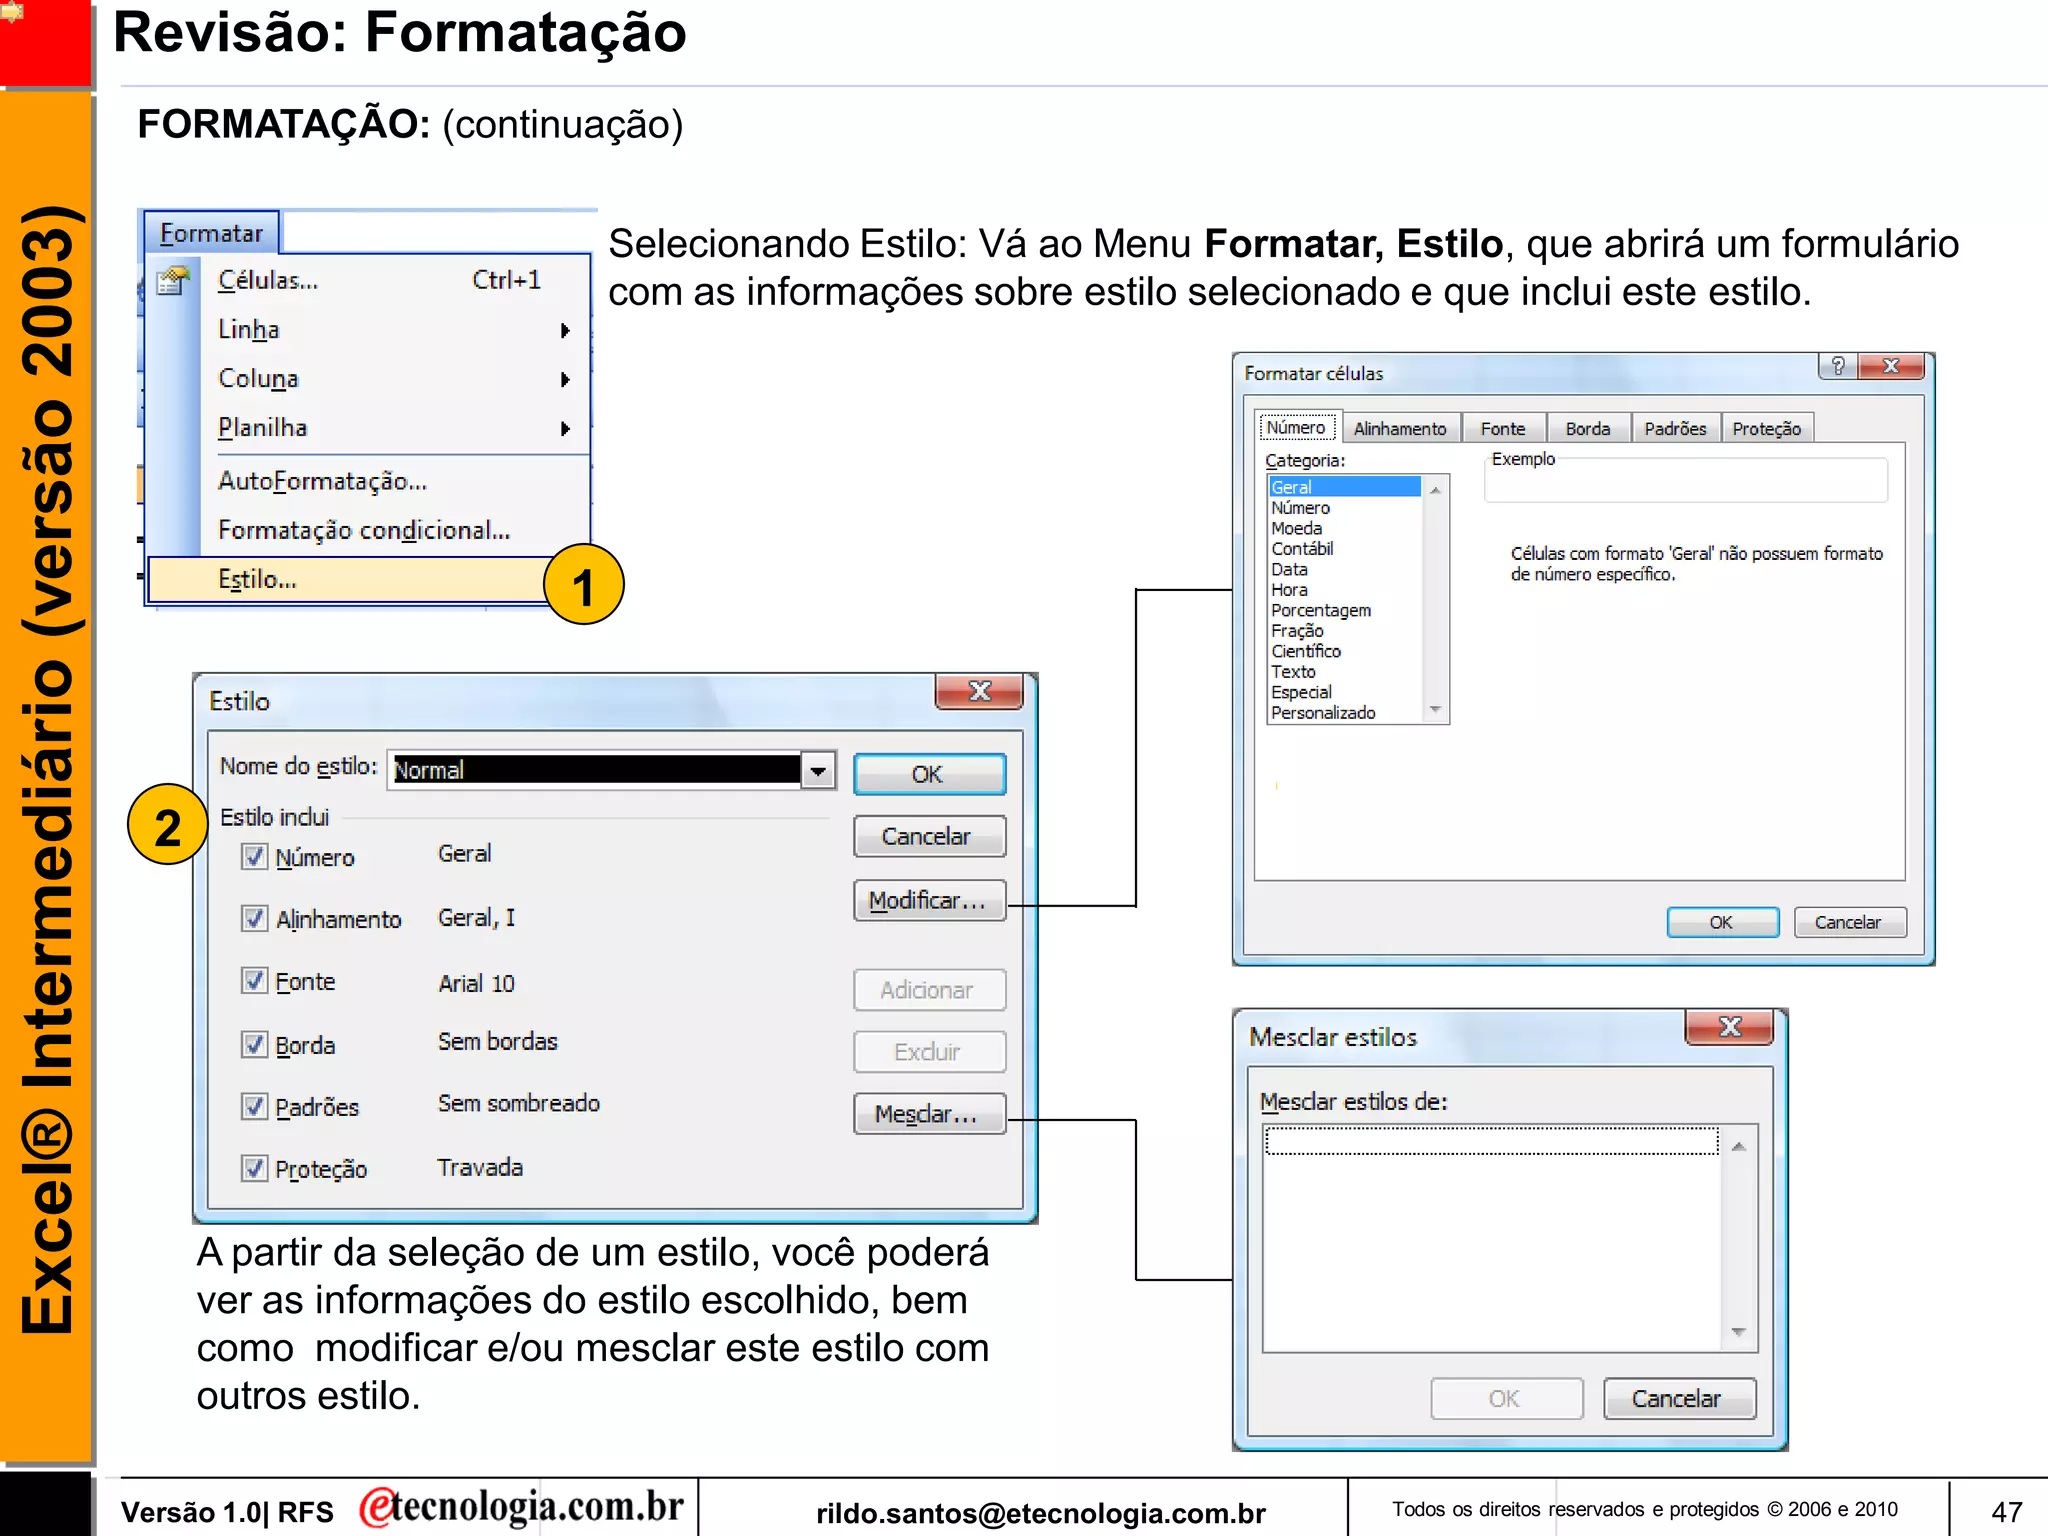
Task: Select the Fração category
Action: click(1344, 631)
